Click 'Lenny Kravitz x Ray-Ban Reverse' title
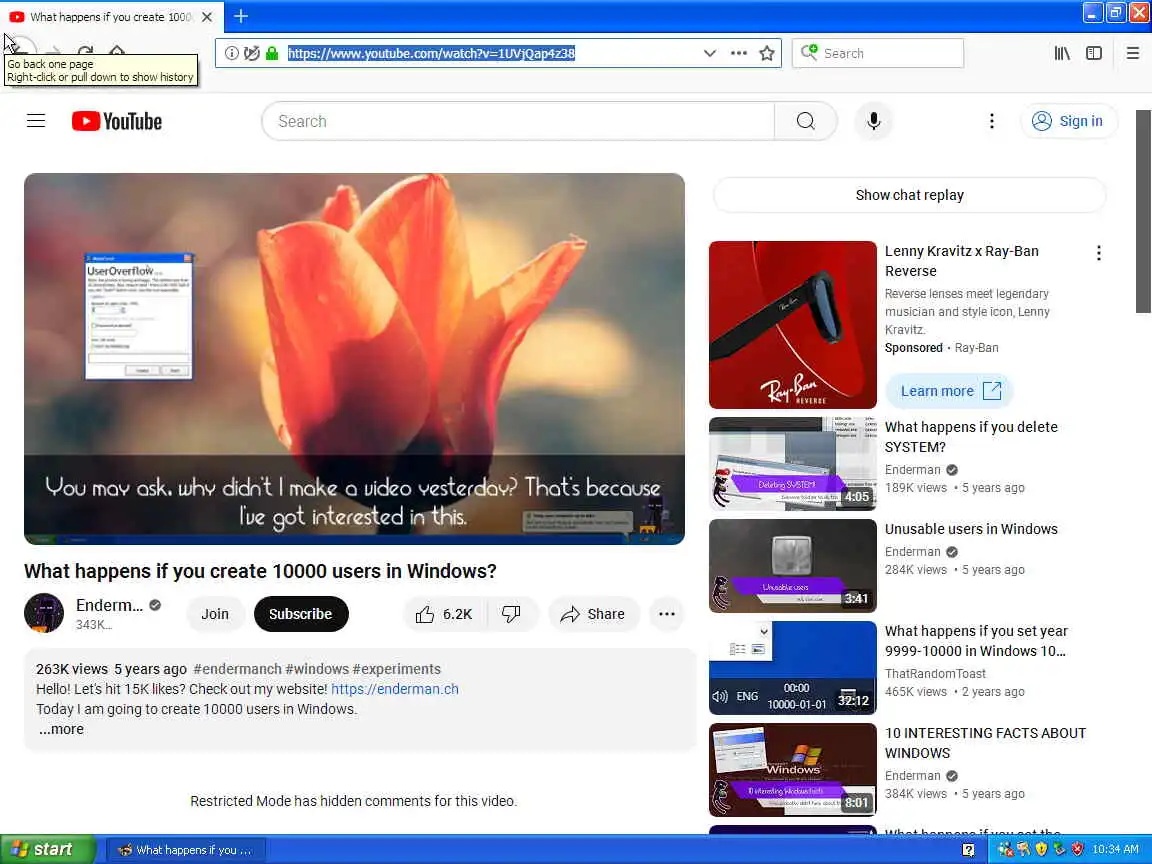Screen dimensions: 1152x864 tap(962, 261)
